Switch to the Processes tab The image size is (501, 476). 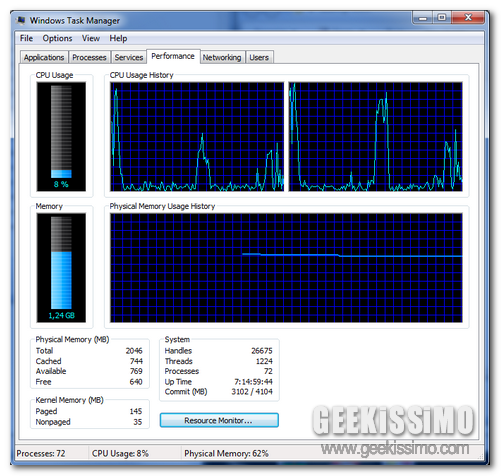point(89,57)
